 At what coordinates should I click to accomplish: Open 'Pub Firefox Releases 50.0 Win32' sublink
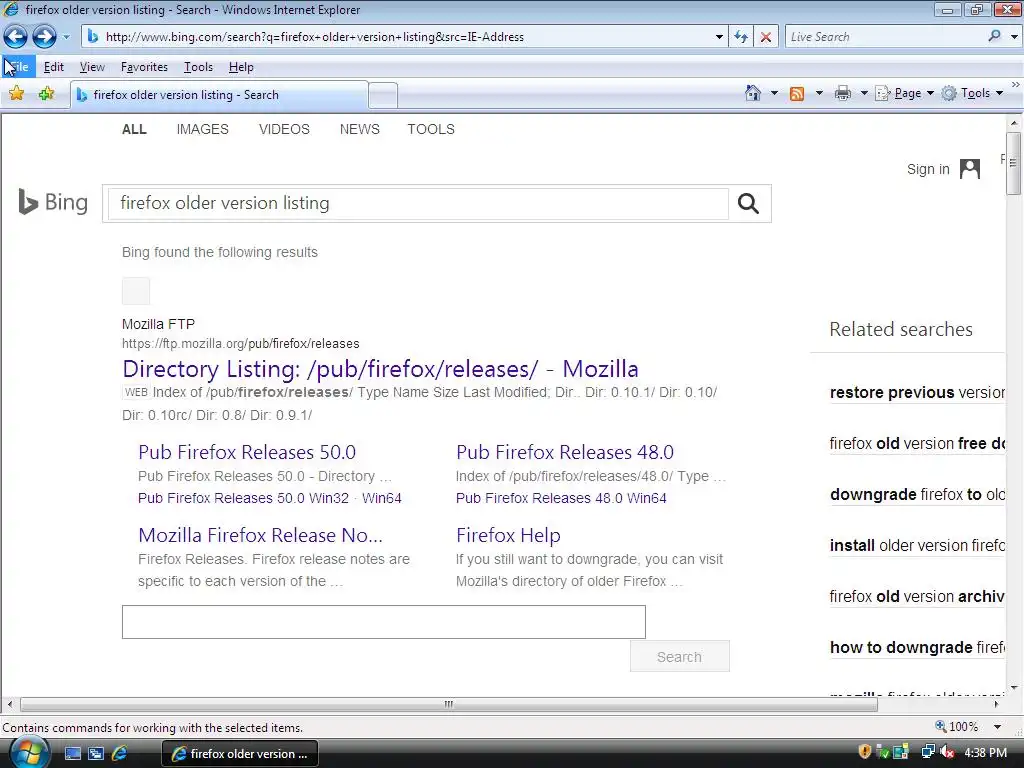(244, 498)
